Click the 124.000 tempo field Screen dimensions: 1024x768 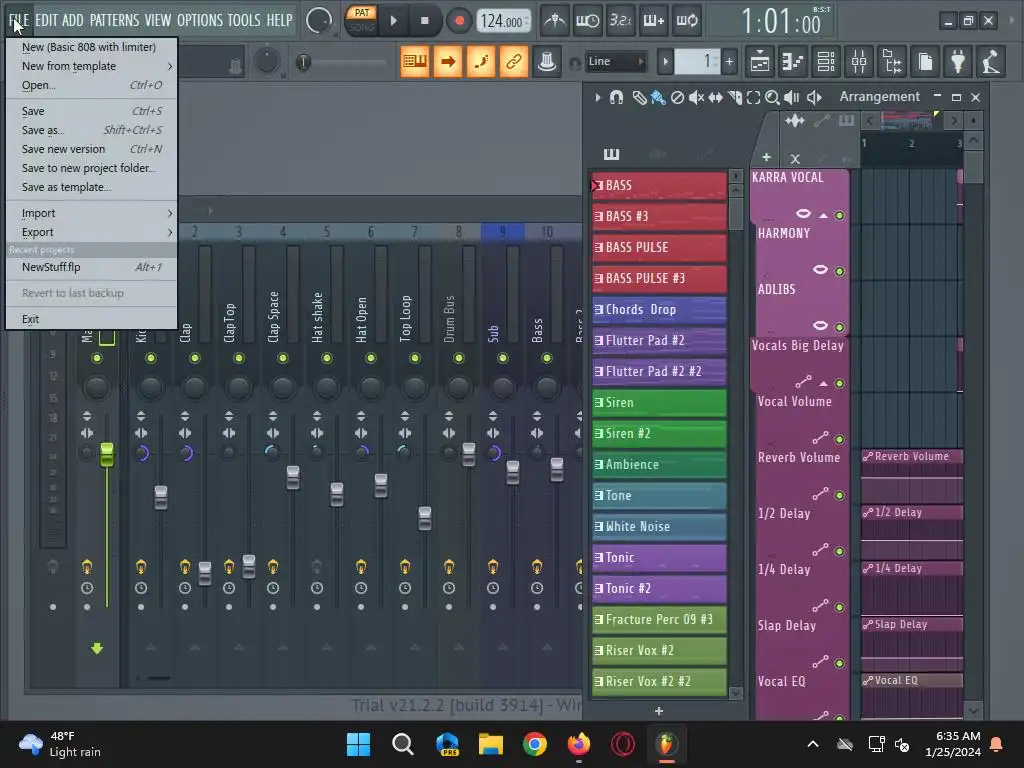click(x=502, y=21)
